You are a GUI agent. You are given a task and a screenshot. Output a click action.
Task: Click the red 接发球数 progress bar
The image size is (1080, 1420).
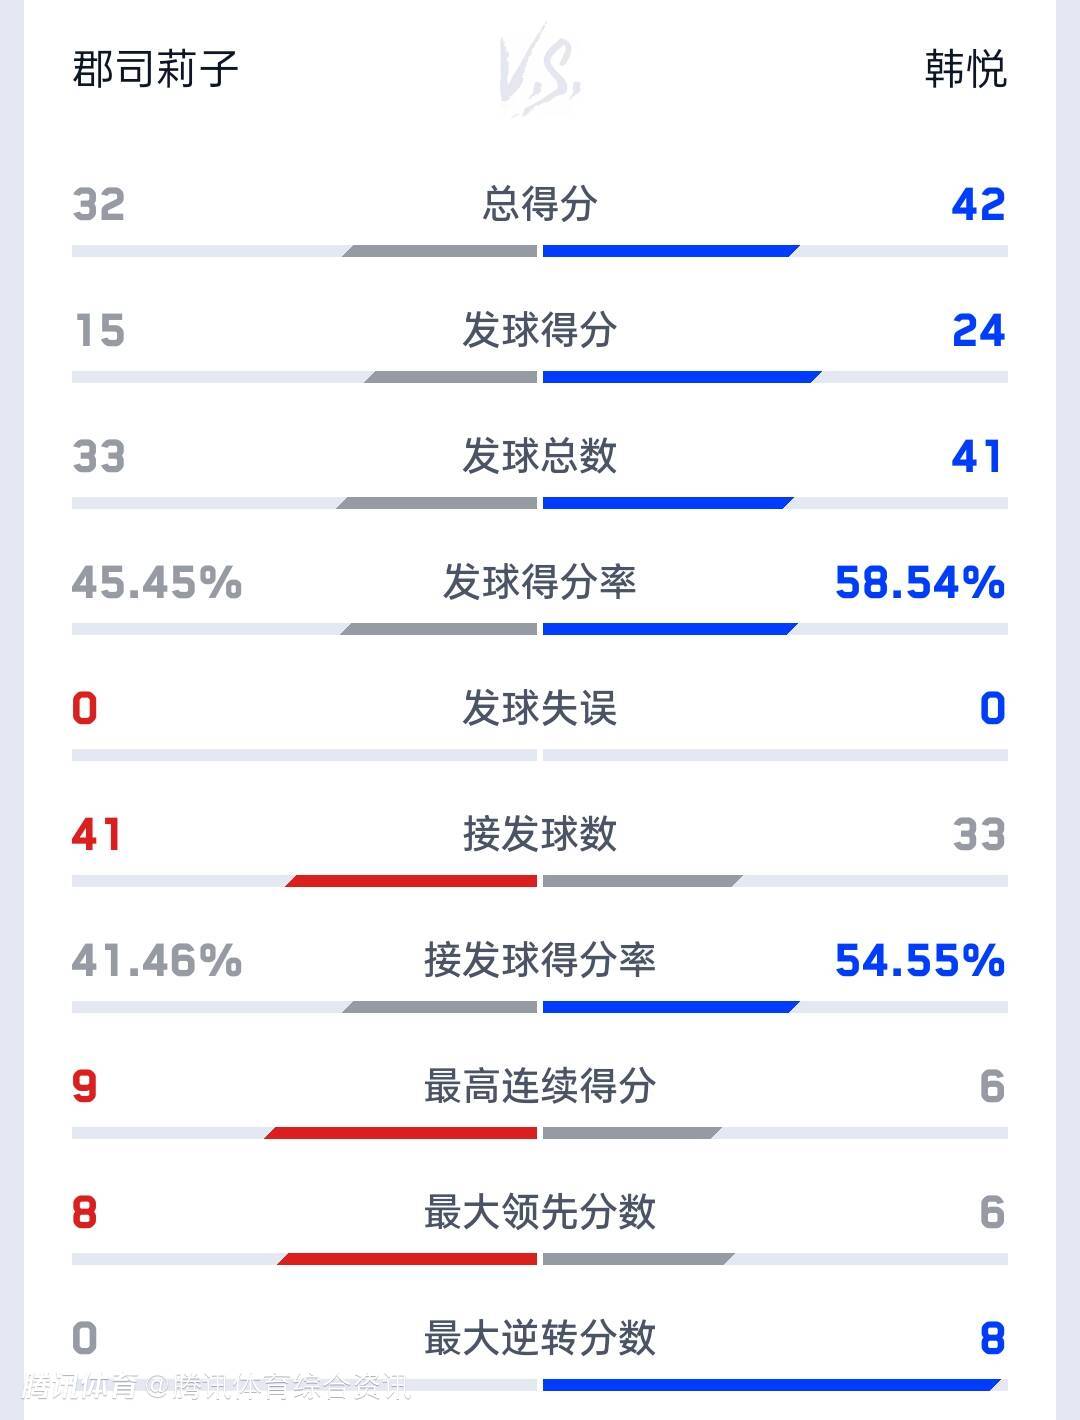[x=412, y=881]
